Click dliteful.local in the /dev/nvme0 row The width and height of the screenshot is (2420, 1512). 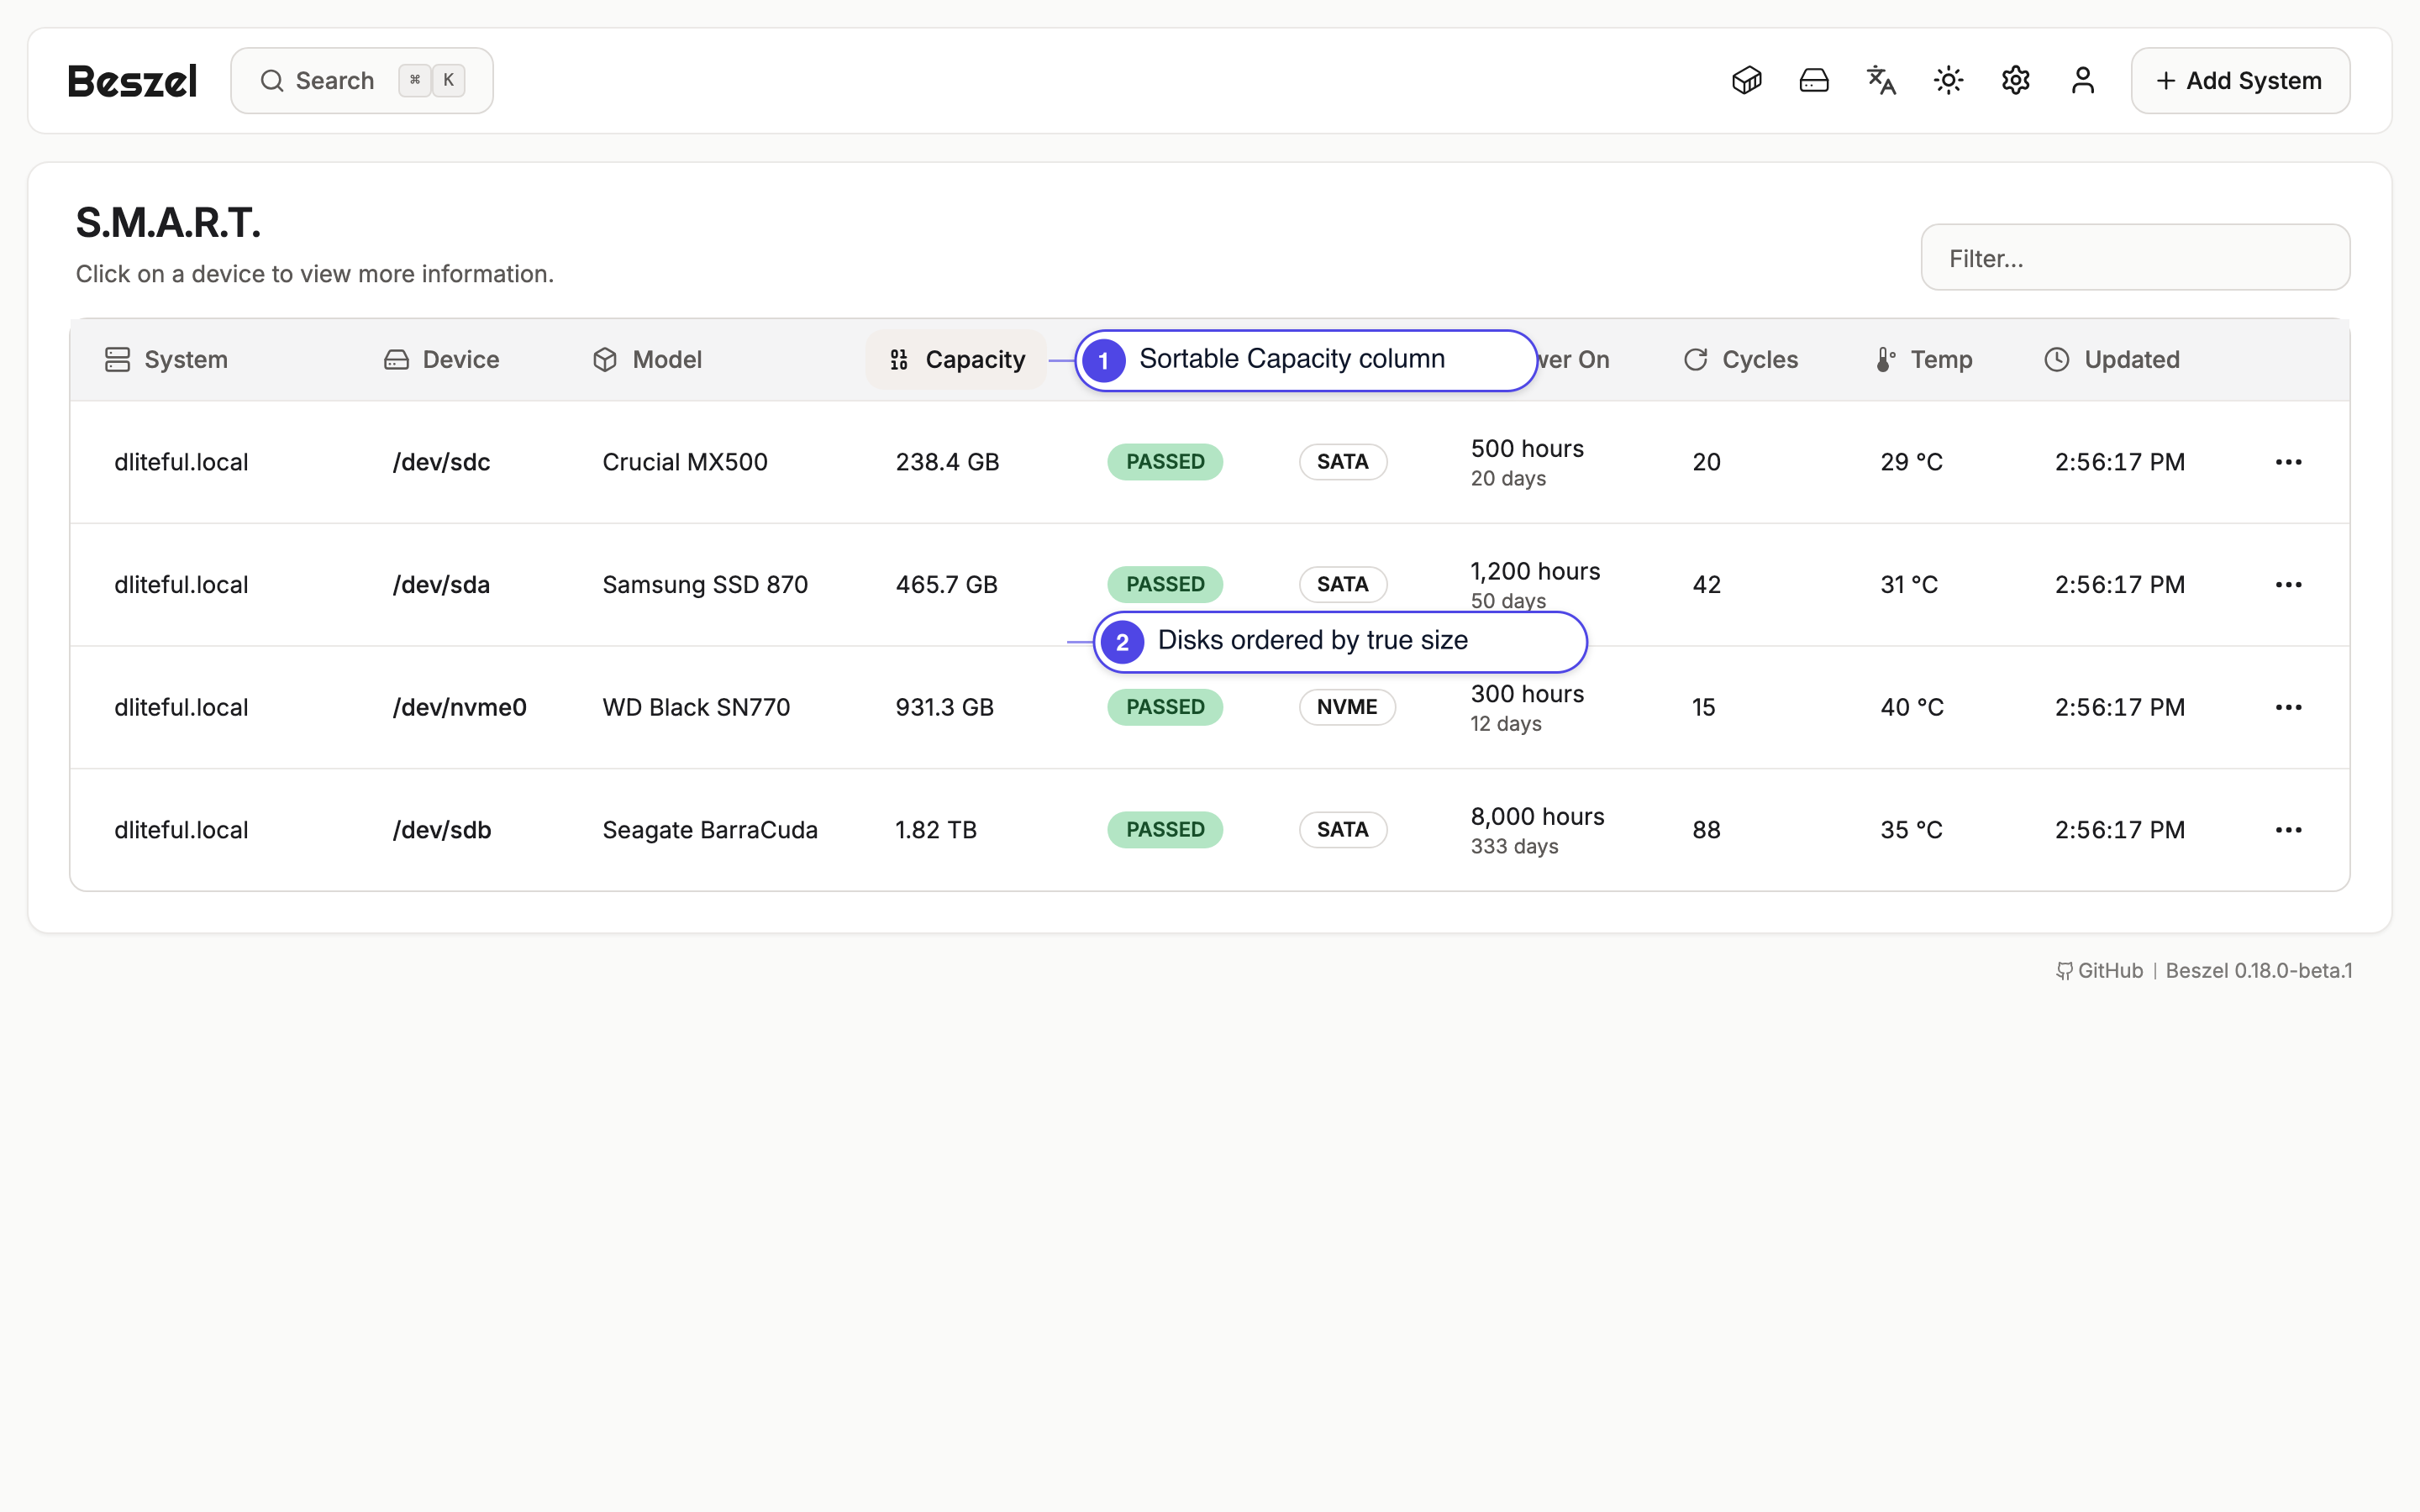point(181,707)
